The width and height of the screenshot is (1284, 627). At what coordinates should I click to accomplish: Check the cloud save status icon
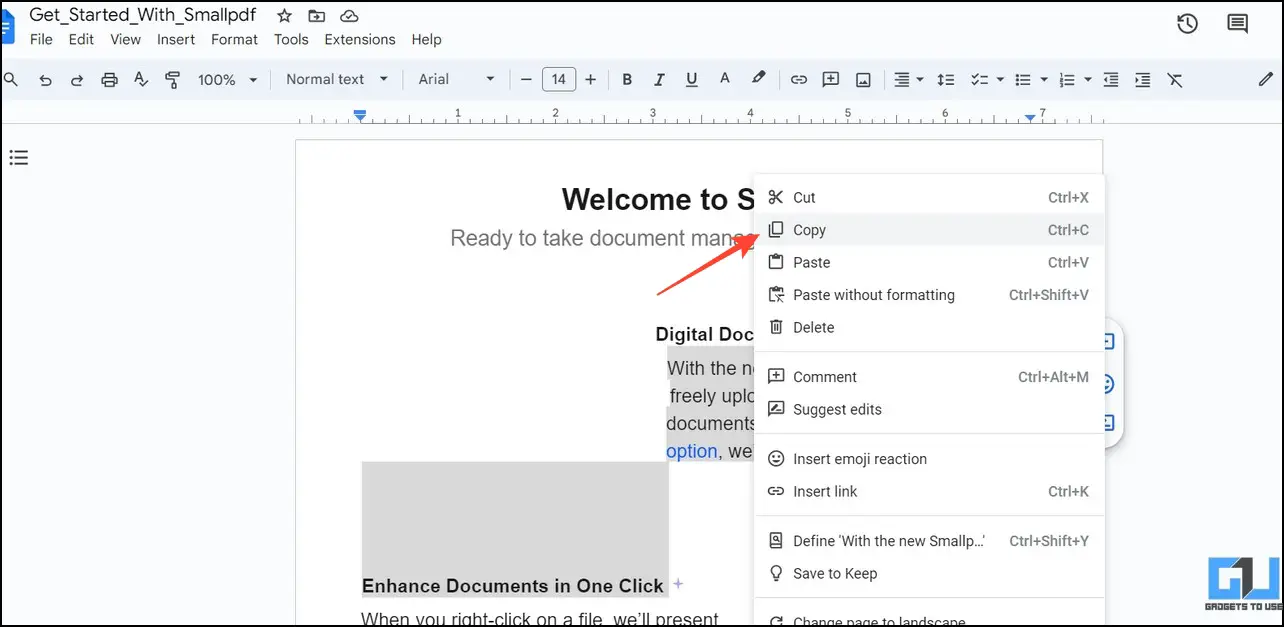click(349, 16)
